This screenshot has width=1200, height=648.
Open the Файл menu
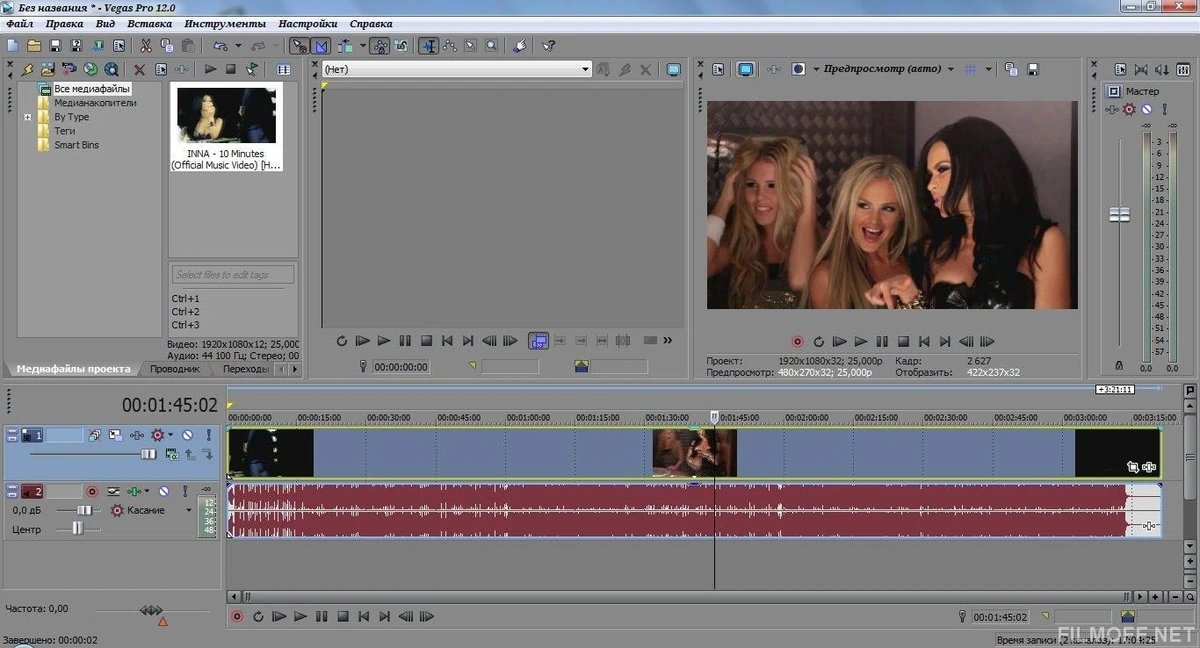tap(19, 23)
